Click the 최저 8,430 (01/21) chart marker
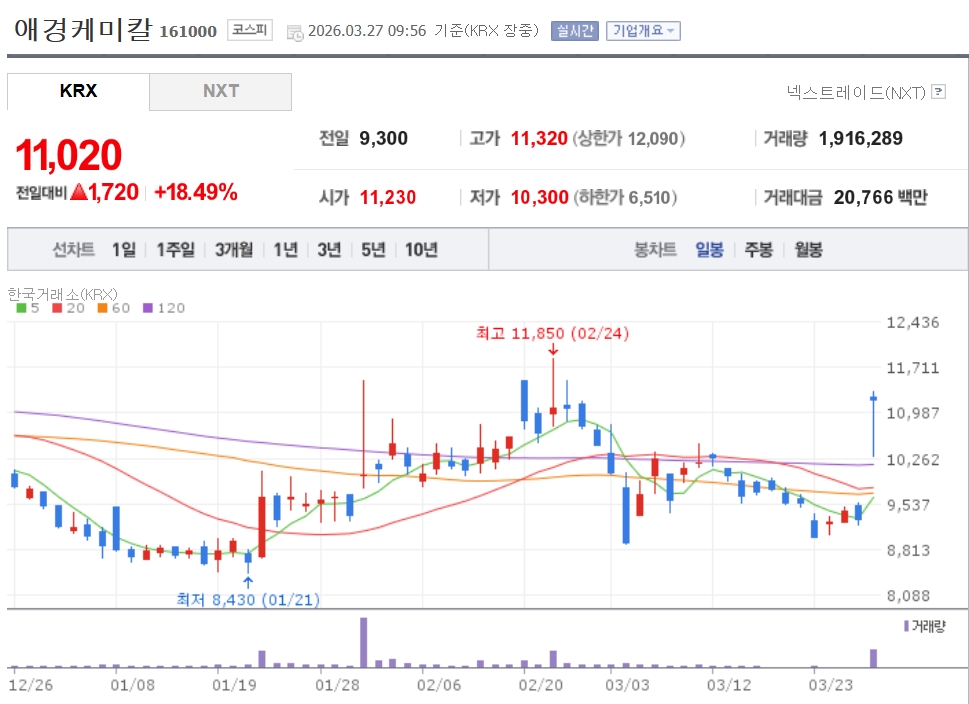Screen dimensions: 969x704 tap(248, 600)
